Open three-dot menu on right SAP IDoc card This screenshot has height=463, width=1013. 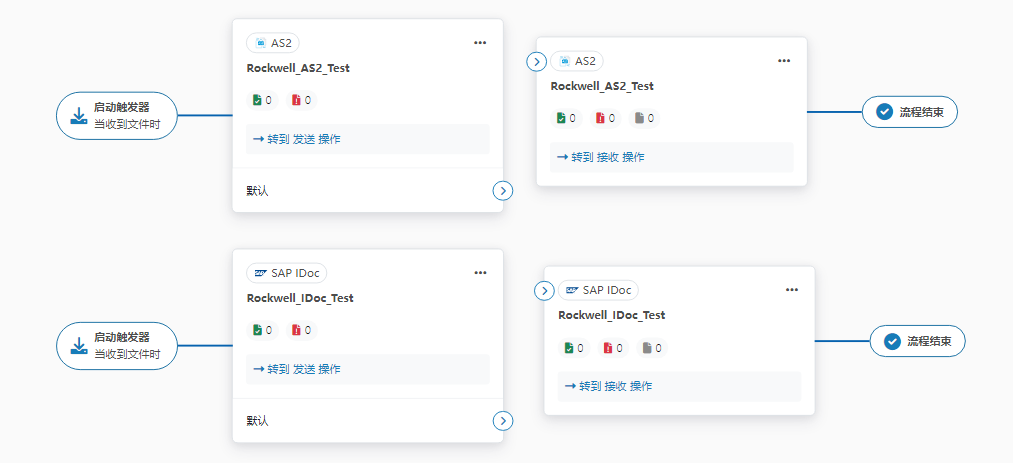pos(792,290)
